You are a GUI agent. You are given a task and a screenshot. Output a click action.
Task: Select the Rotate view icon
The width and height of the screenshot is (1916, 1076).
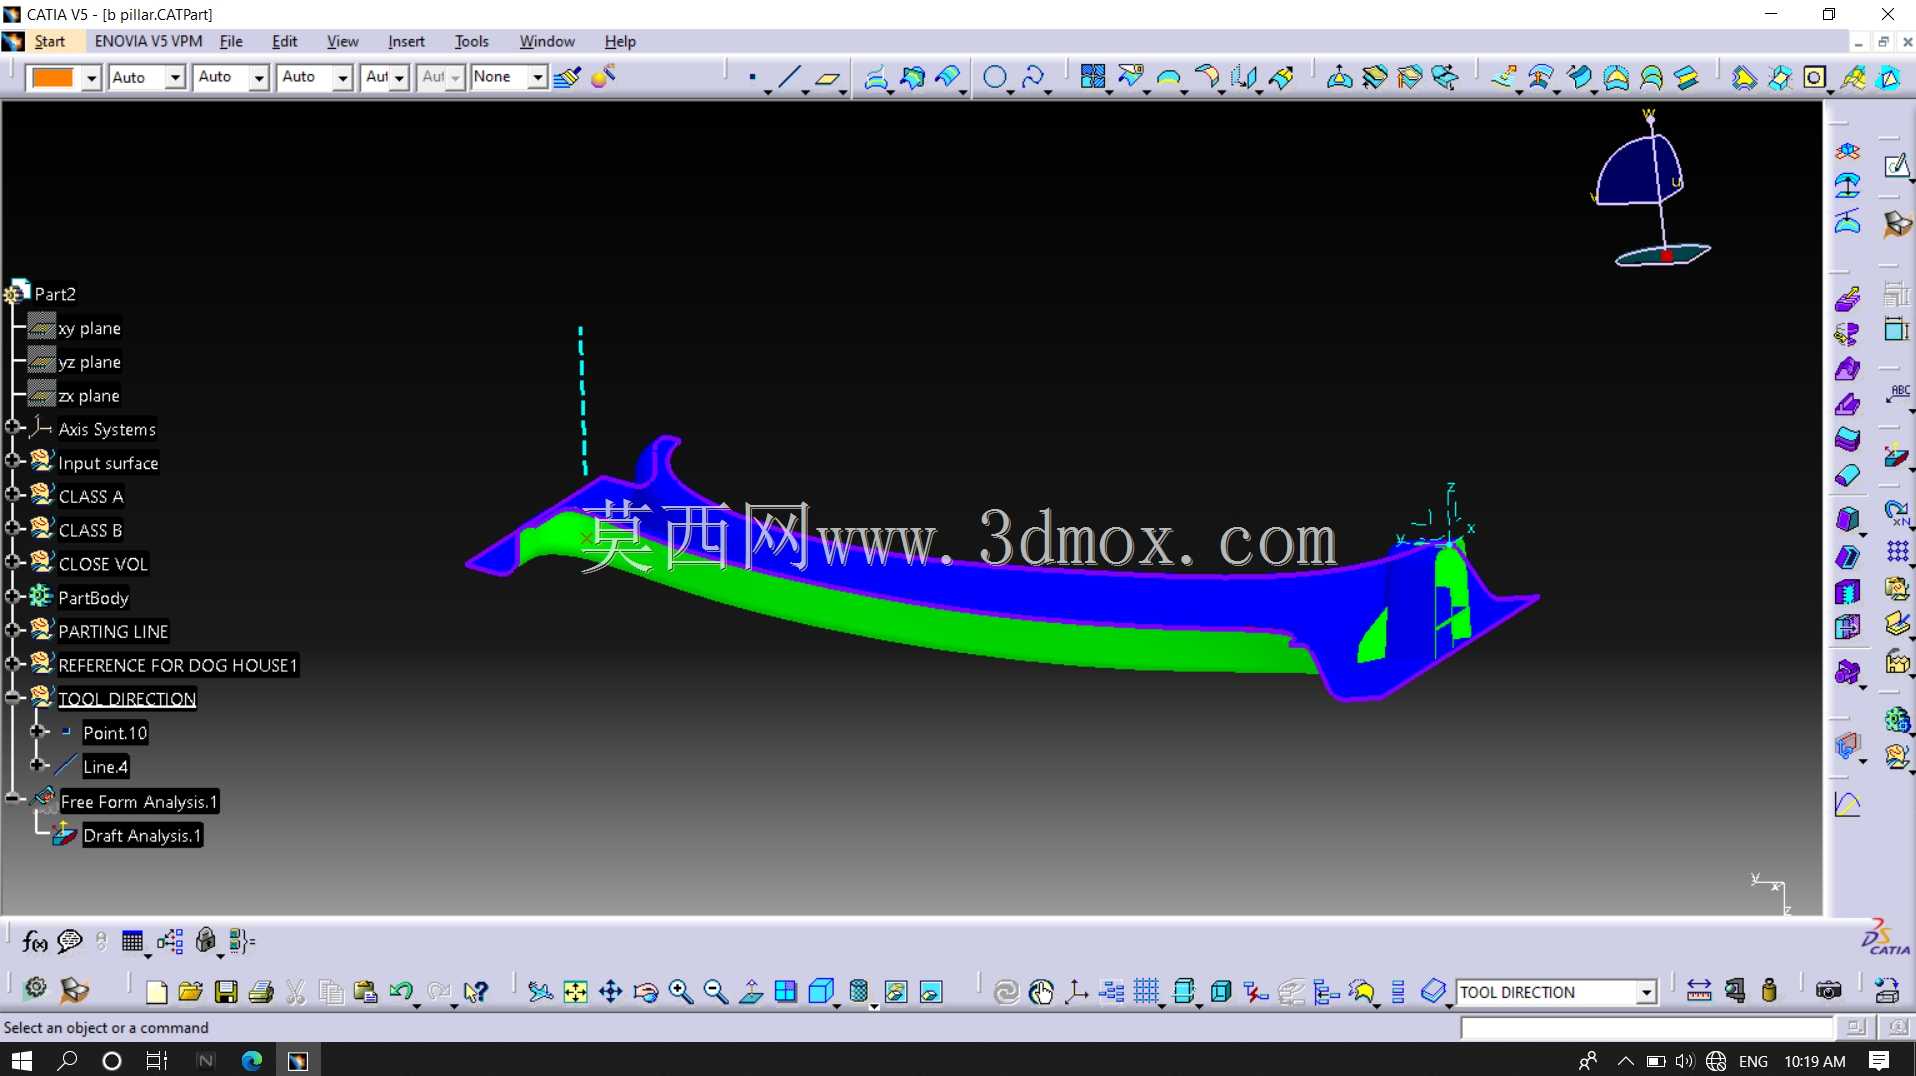(646, 991)
